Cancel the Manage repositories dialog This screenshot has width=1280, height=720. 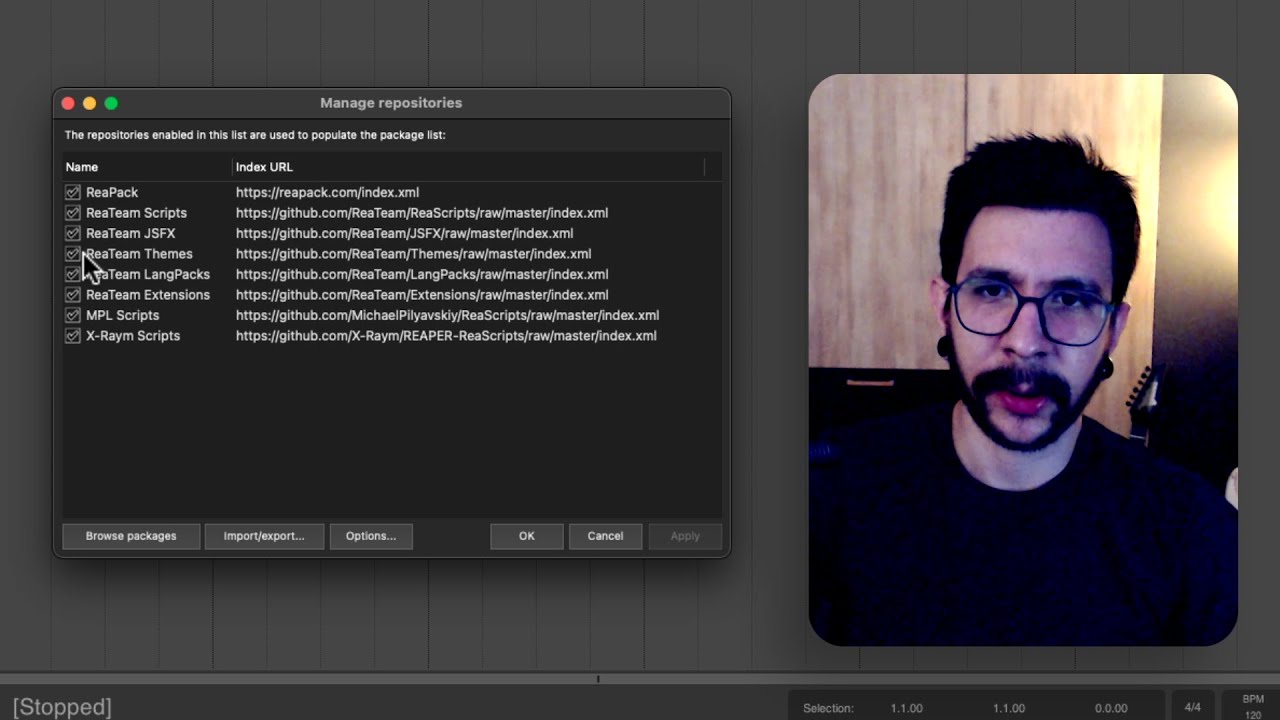point(605,536)
